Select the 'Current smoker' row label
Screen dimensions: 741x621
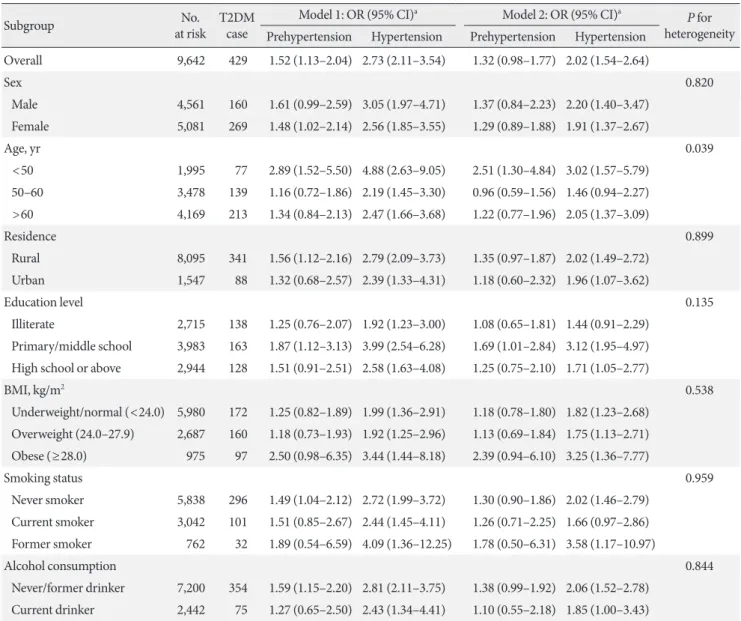pyautogui.click(x=53, y=522)
